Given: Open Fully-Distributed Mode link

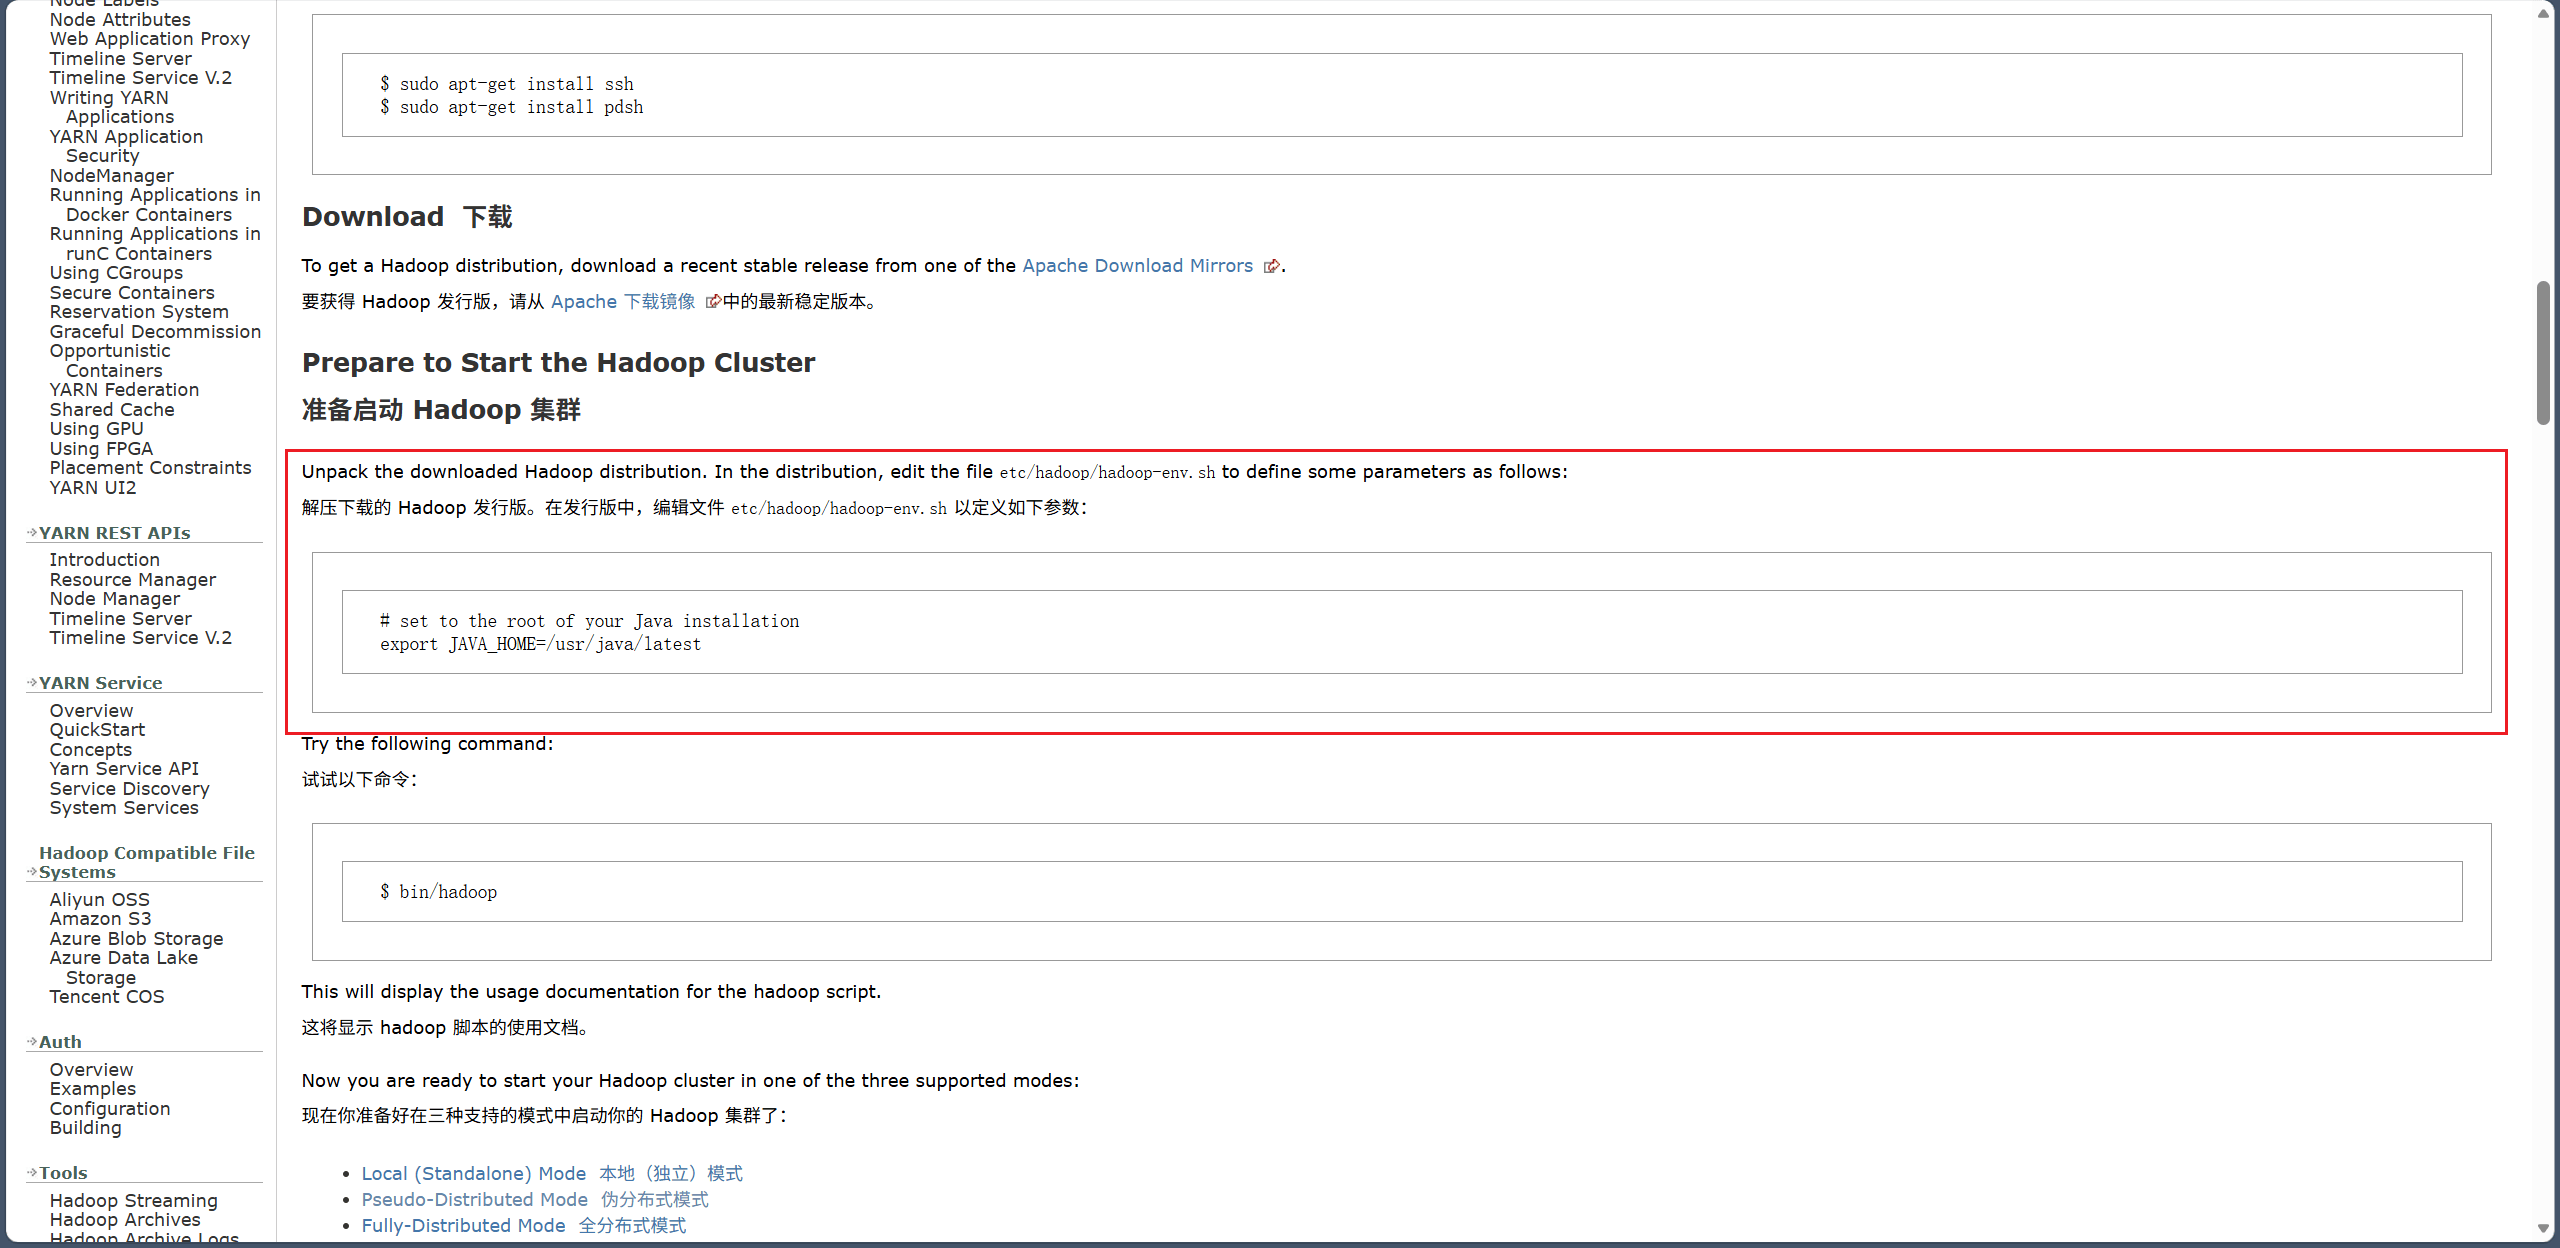Looking at the screenshot, I should point(524,1226).
